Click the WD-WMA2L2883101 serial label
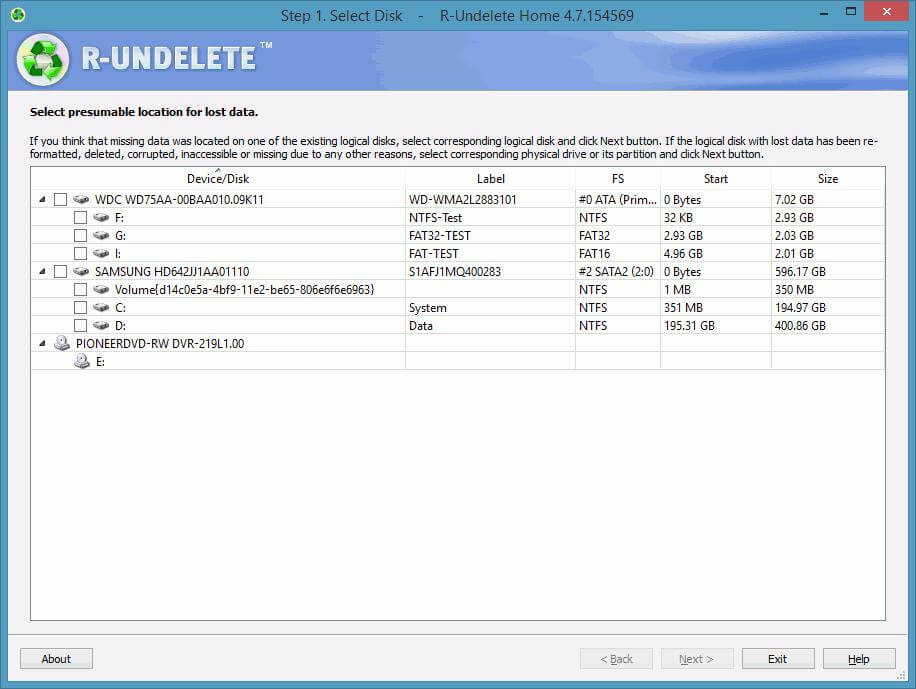 pyautogui.click(x=463, y=200)
